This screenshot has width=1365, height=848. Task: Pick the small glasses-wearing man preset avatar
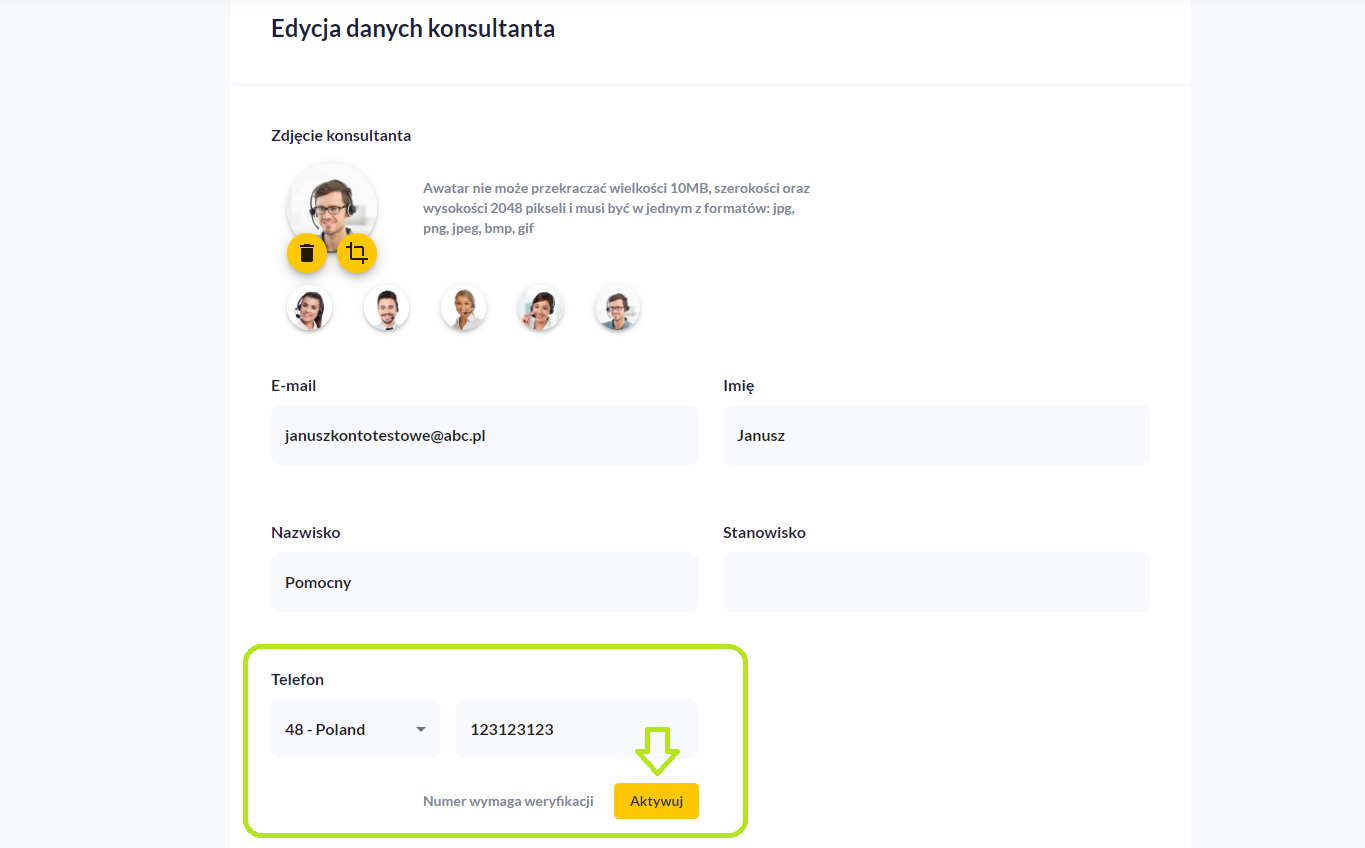pos(618,308)
